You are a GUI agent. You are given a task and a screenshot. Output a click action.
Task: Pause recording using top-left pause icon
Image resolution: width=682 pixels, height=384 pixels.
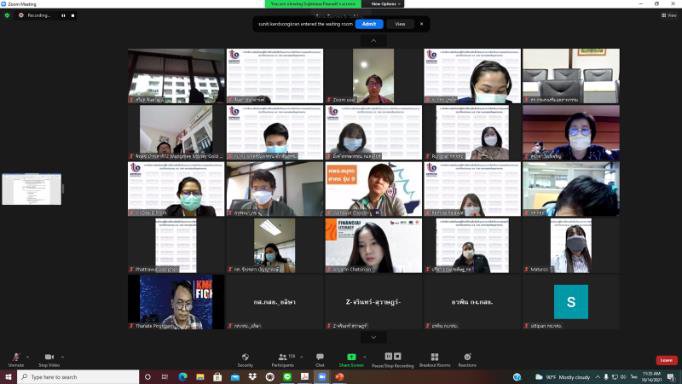(x=64, y=15)
